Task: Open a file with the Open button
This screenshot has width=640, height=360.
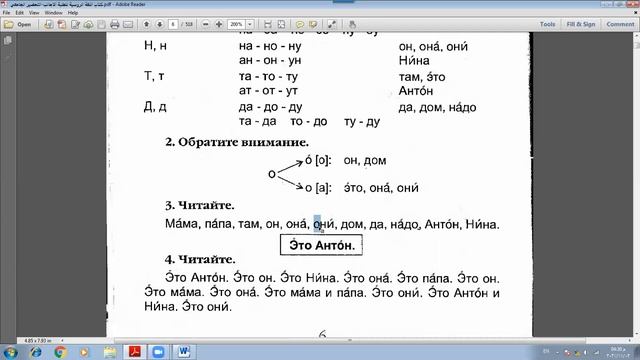Action: click(18, 24)
